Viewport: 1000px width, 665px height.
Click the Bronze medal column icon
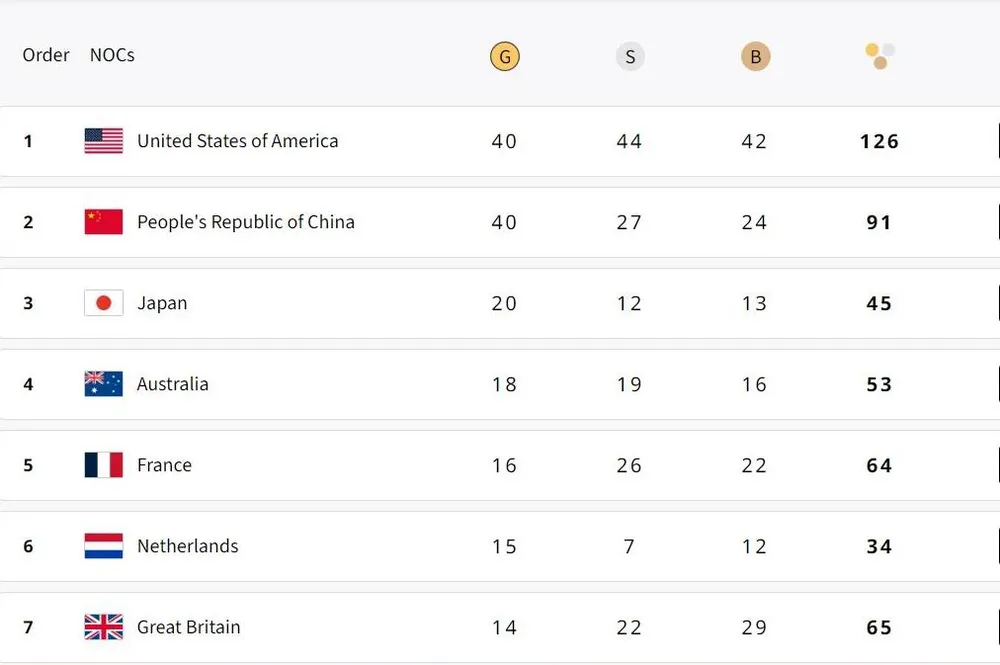pos(755,57)
